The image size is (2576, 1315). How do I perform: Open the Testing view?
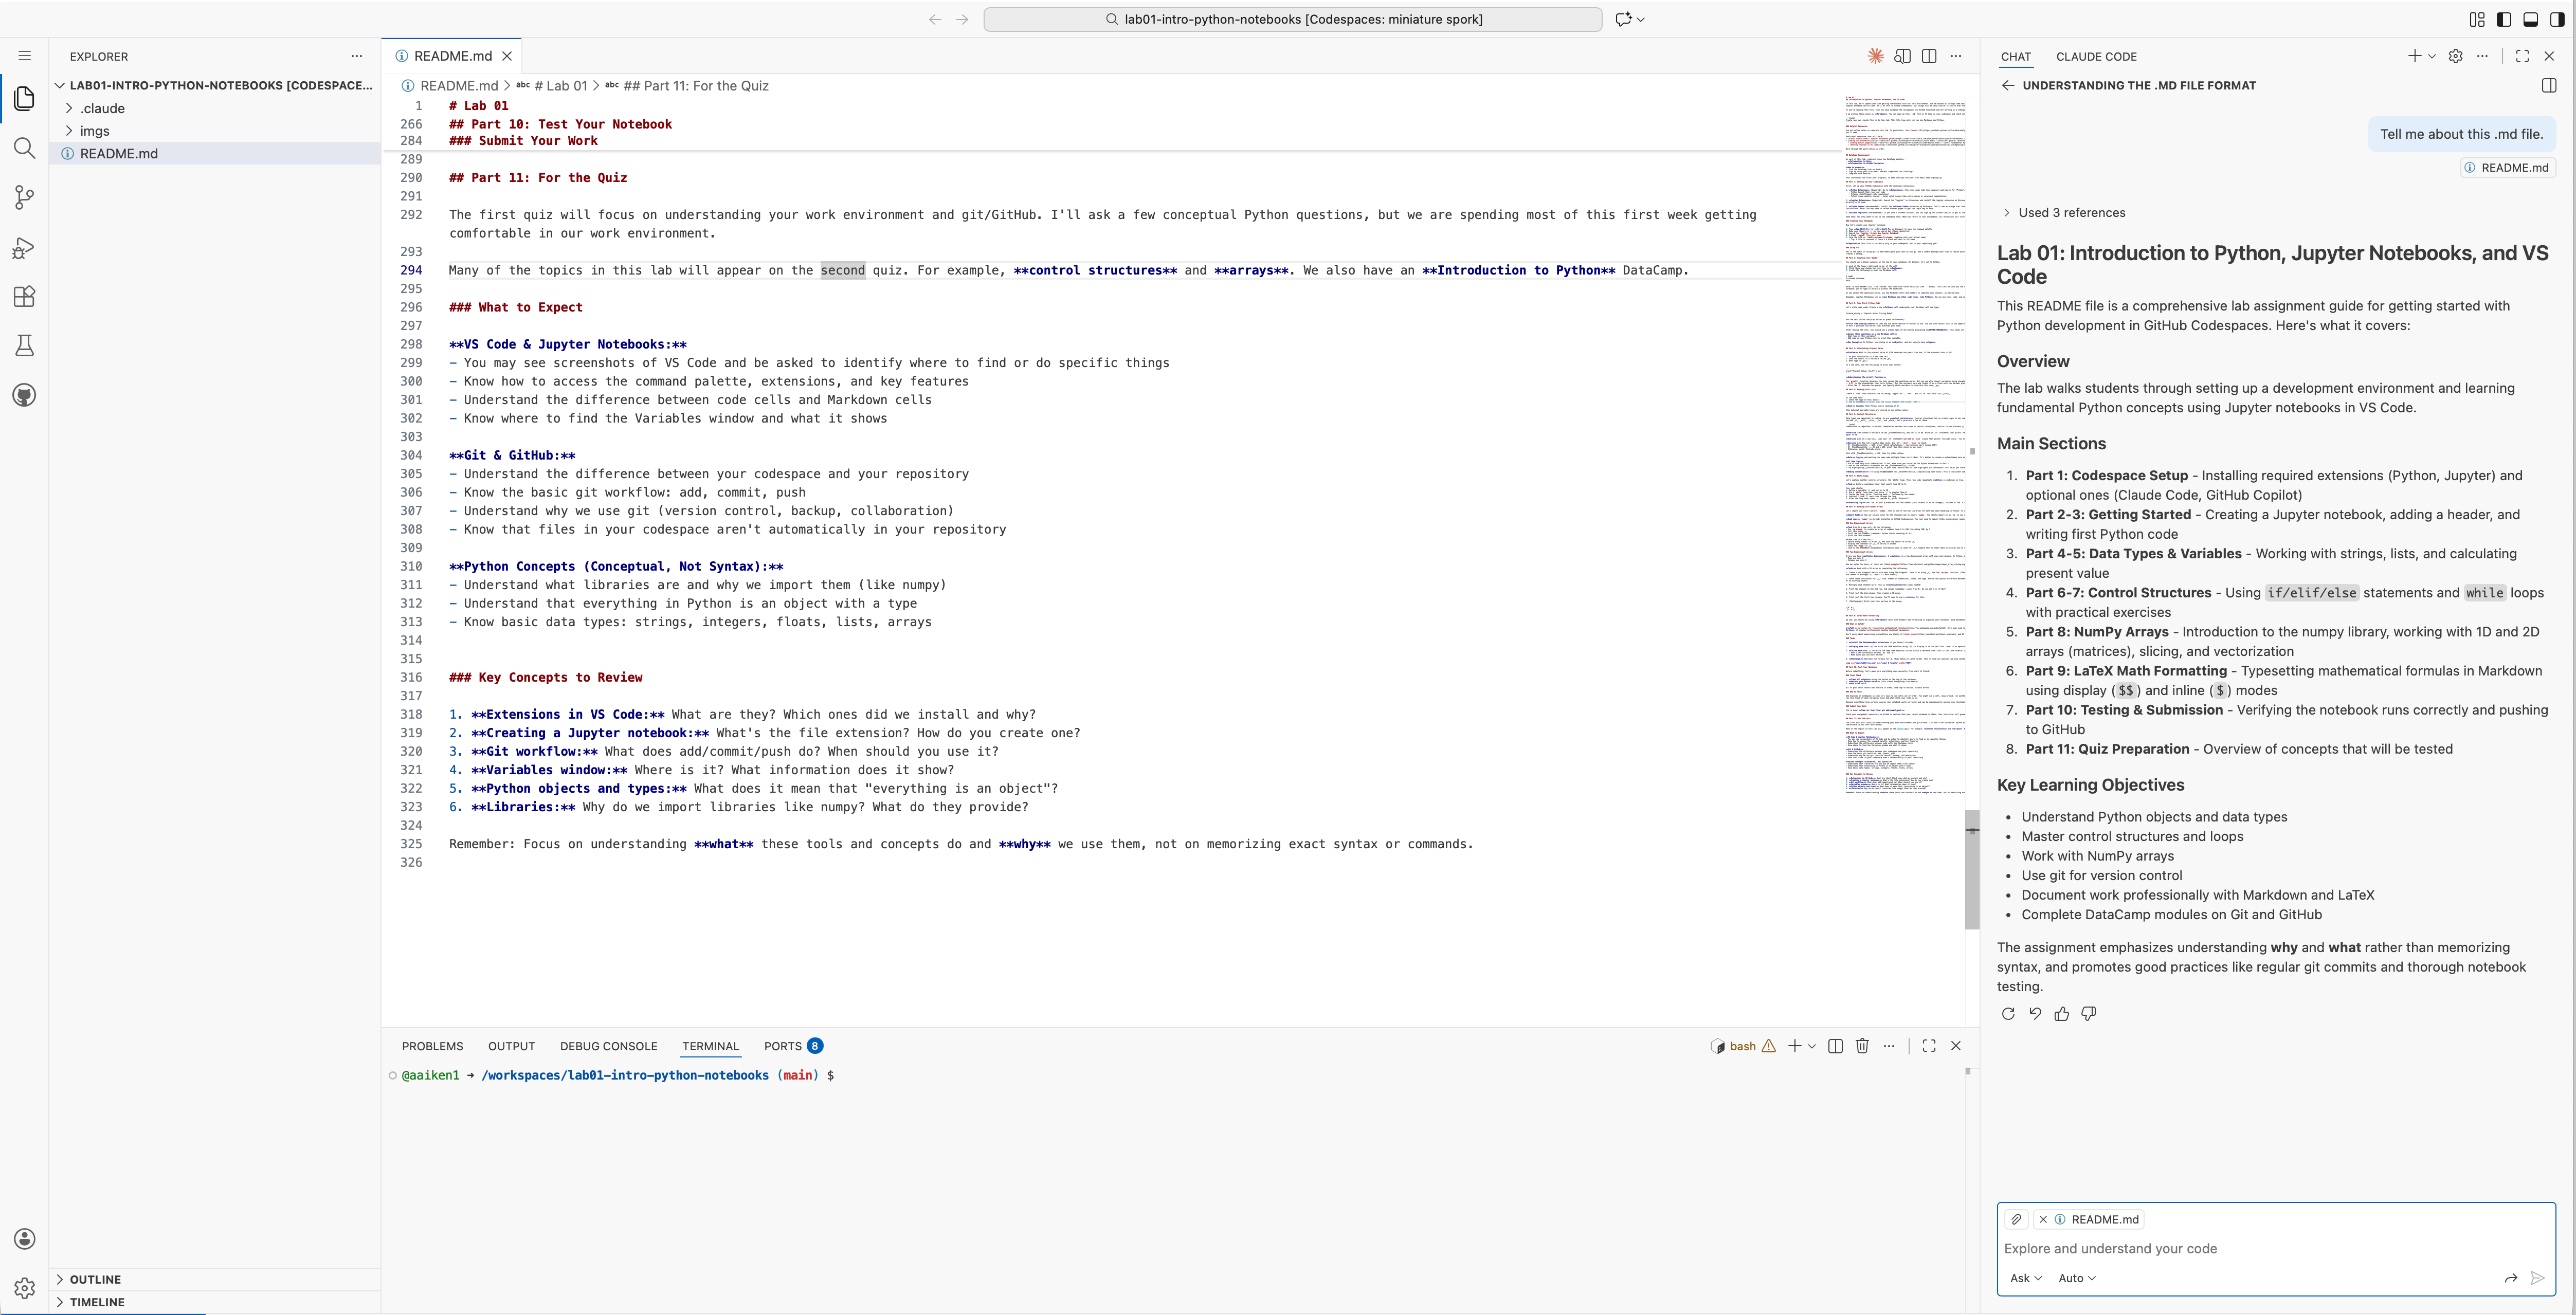point(24,345)
